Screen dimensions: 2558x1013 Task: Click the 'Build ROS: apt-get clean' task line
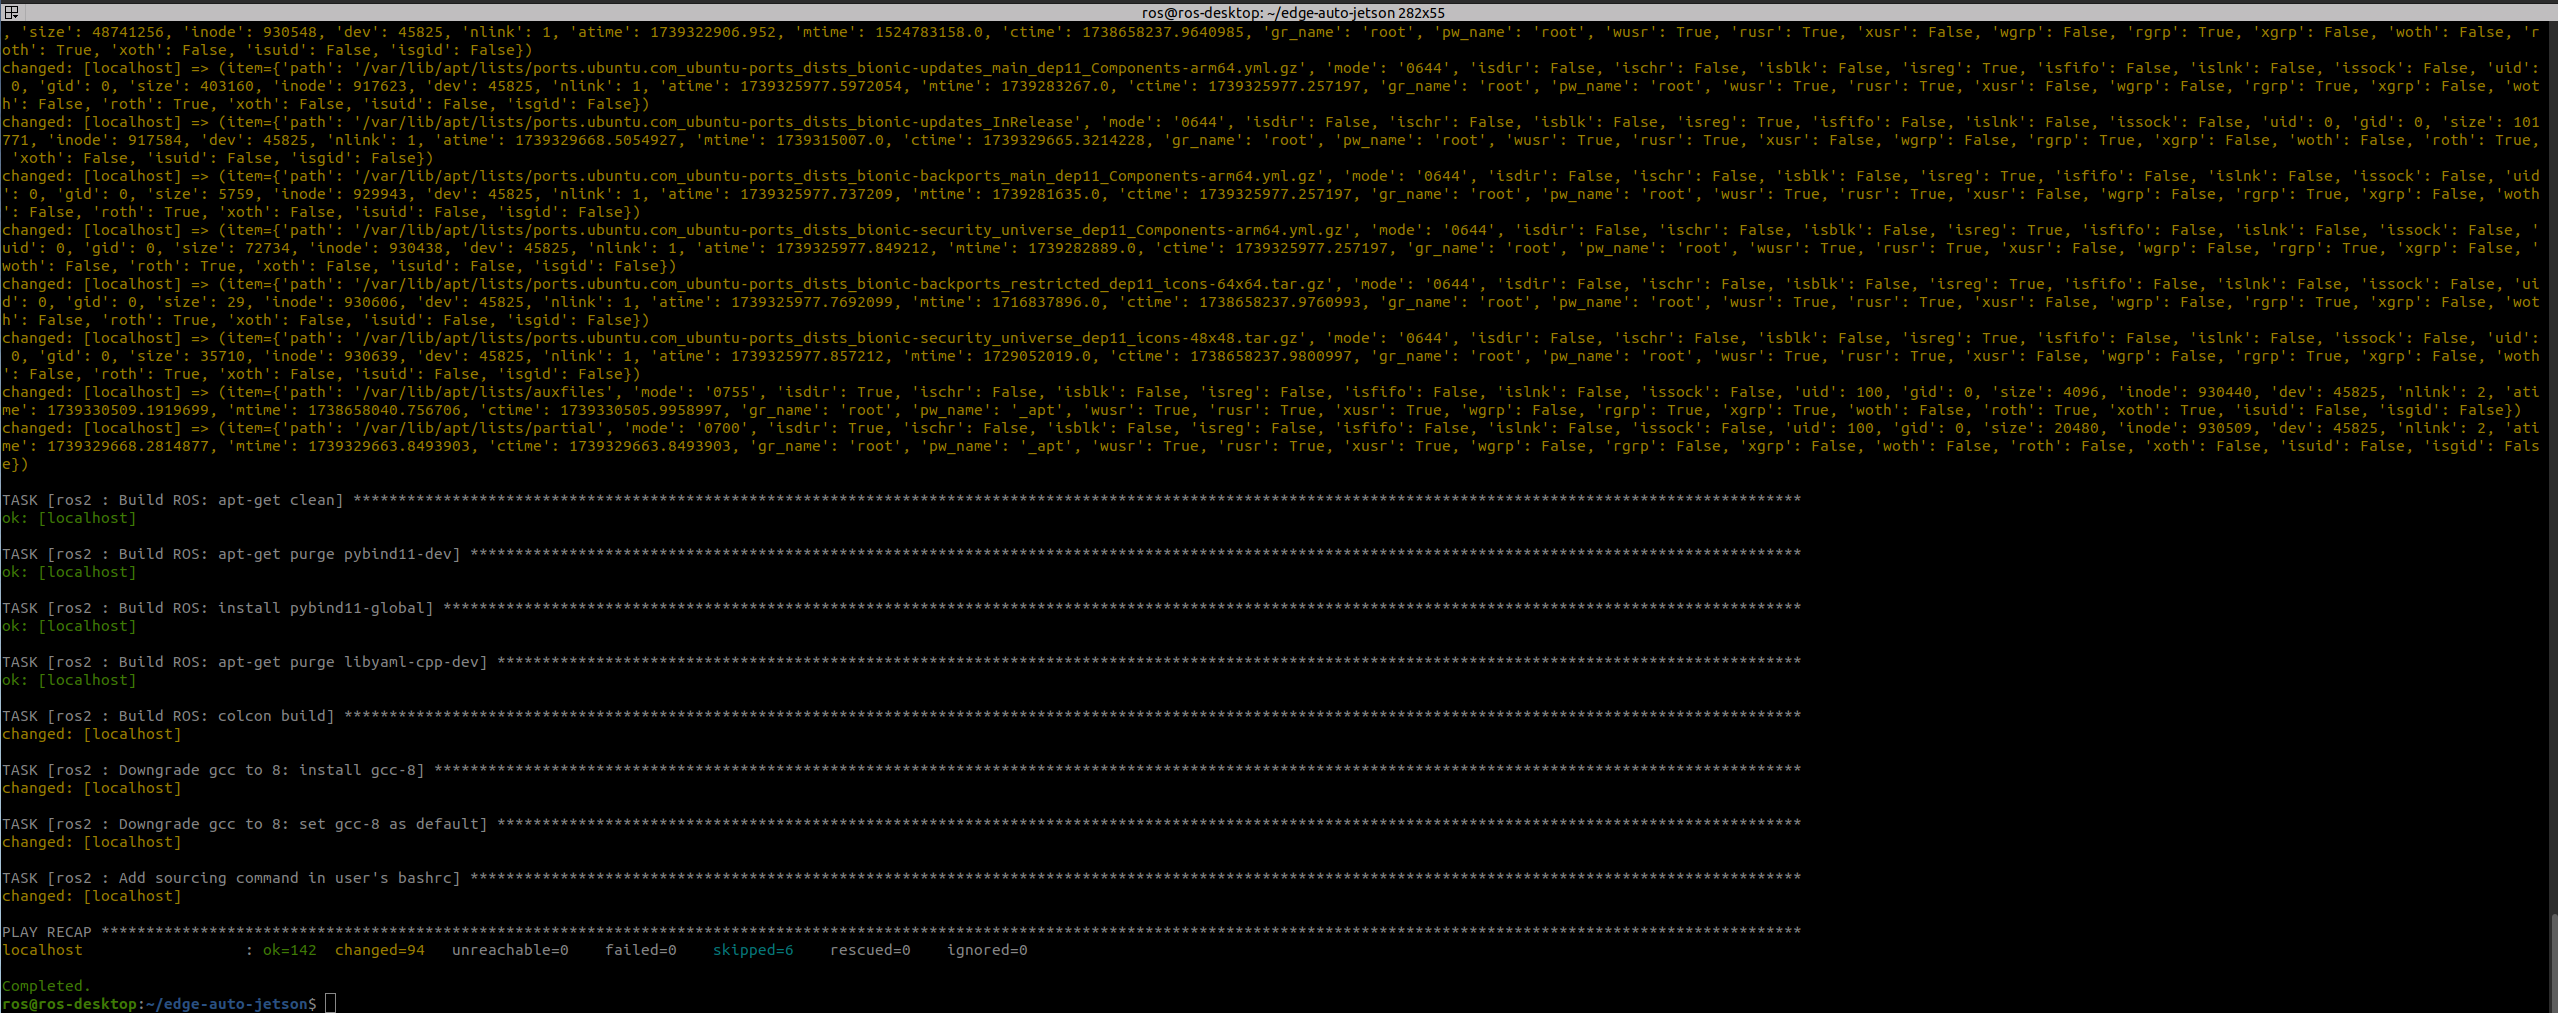pyautogui.click(x=901, y=499)
